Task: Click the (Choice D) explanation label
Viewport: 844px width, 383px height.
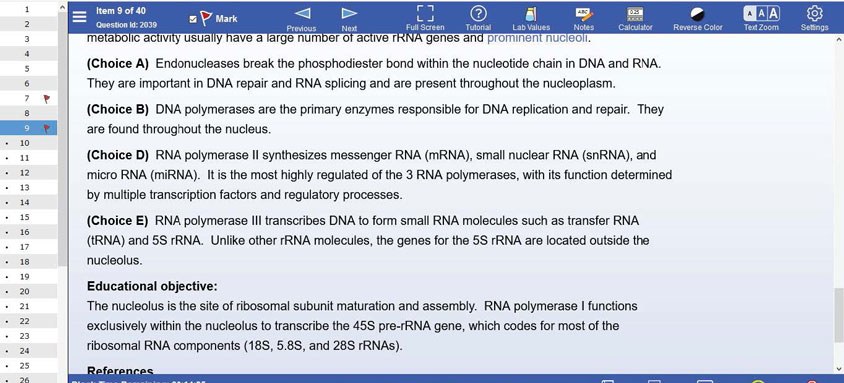Action: (x=117, y=155)
